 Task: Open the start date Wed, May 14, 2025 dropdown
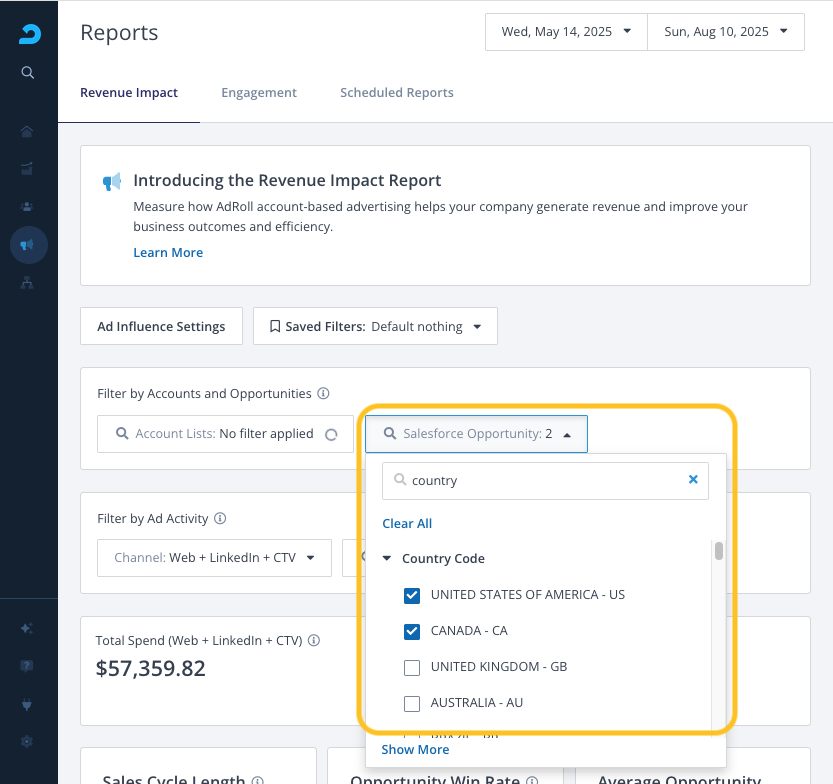click(566, 32)
